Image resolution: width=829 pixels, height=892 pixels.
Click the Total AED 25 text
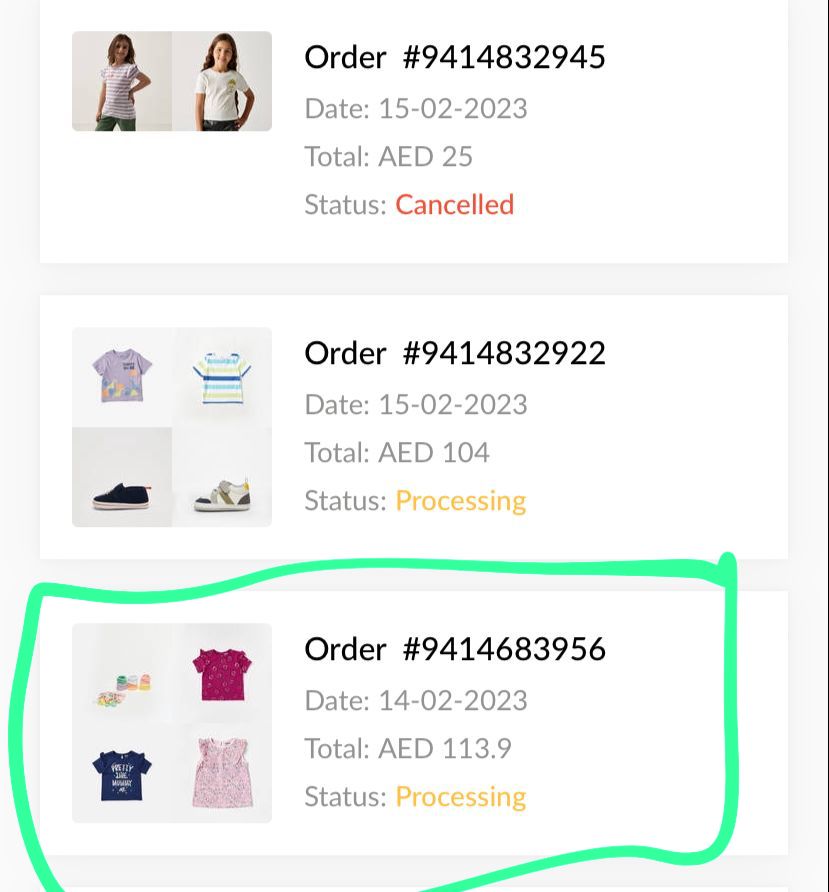(x=388, y=157)
